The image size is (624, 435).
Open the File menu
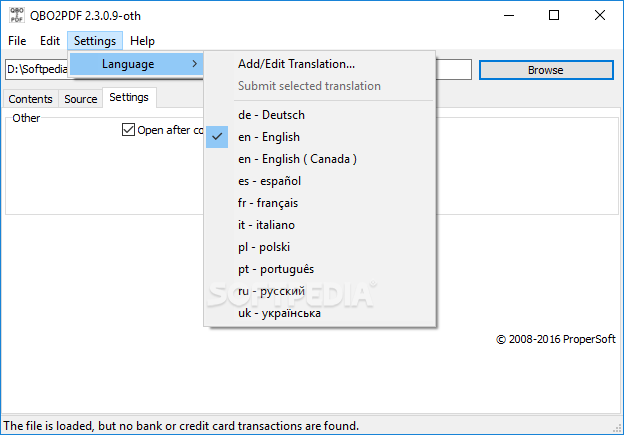click(17, 41)
